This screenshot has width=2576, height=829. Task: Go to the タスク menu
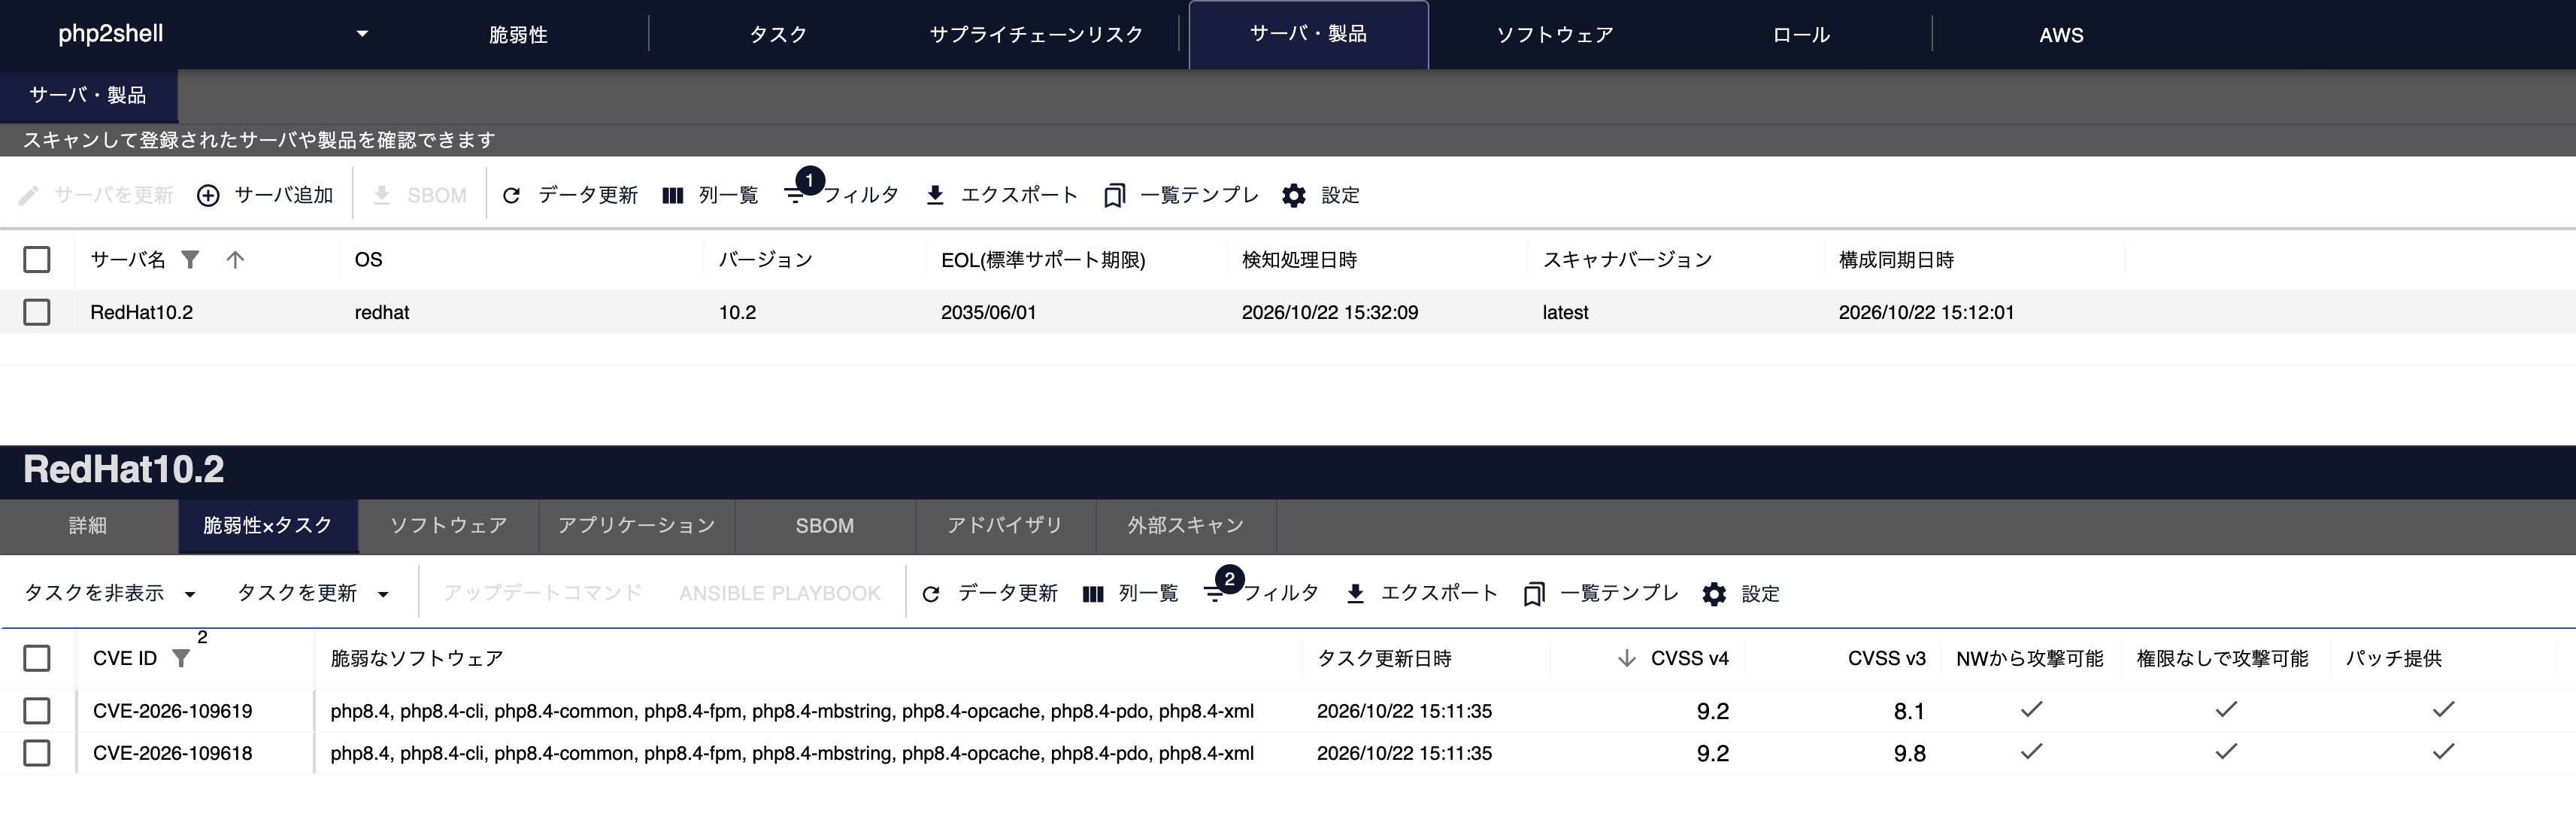[x=778, y=34]
